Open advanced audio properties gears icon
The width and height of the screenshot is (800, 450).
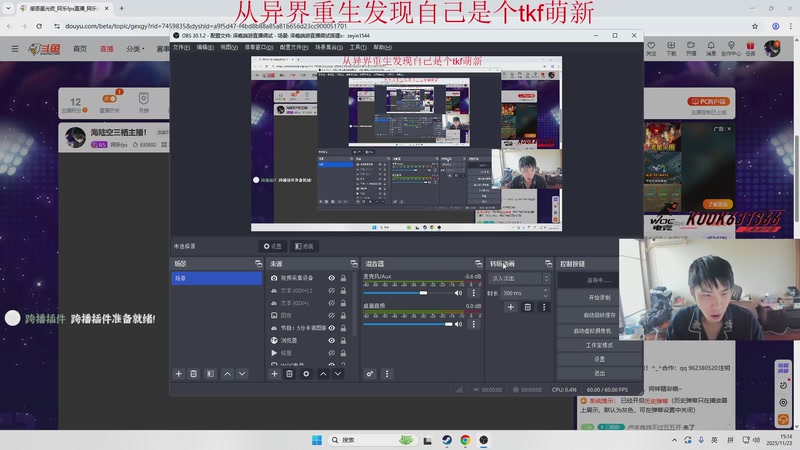coord(370,374)
